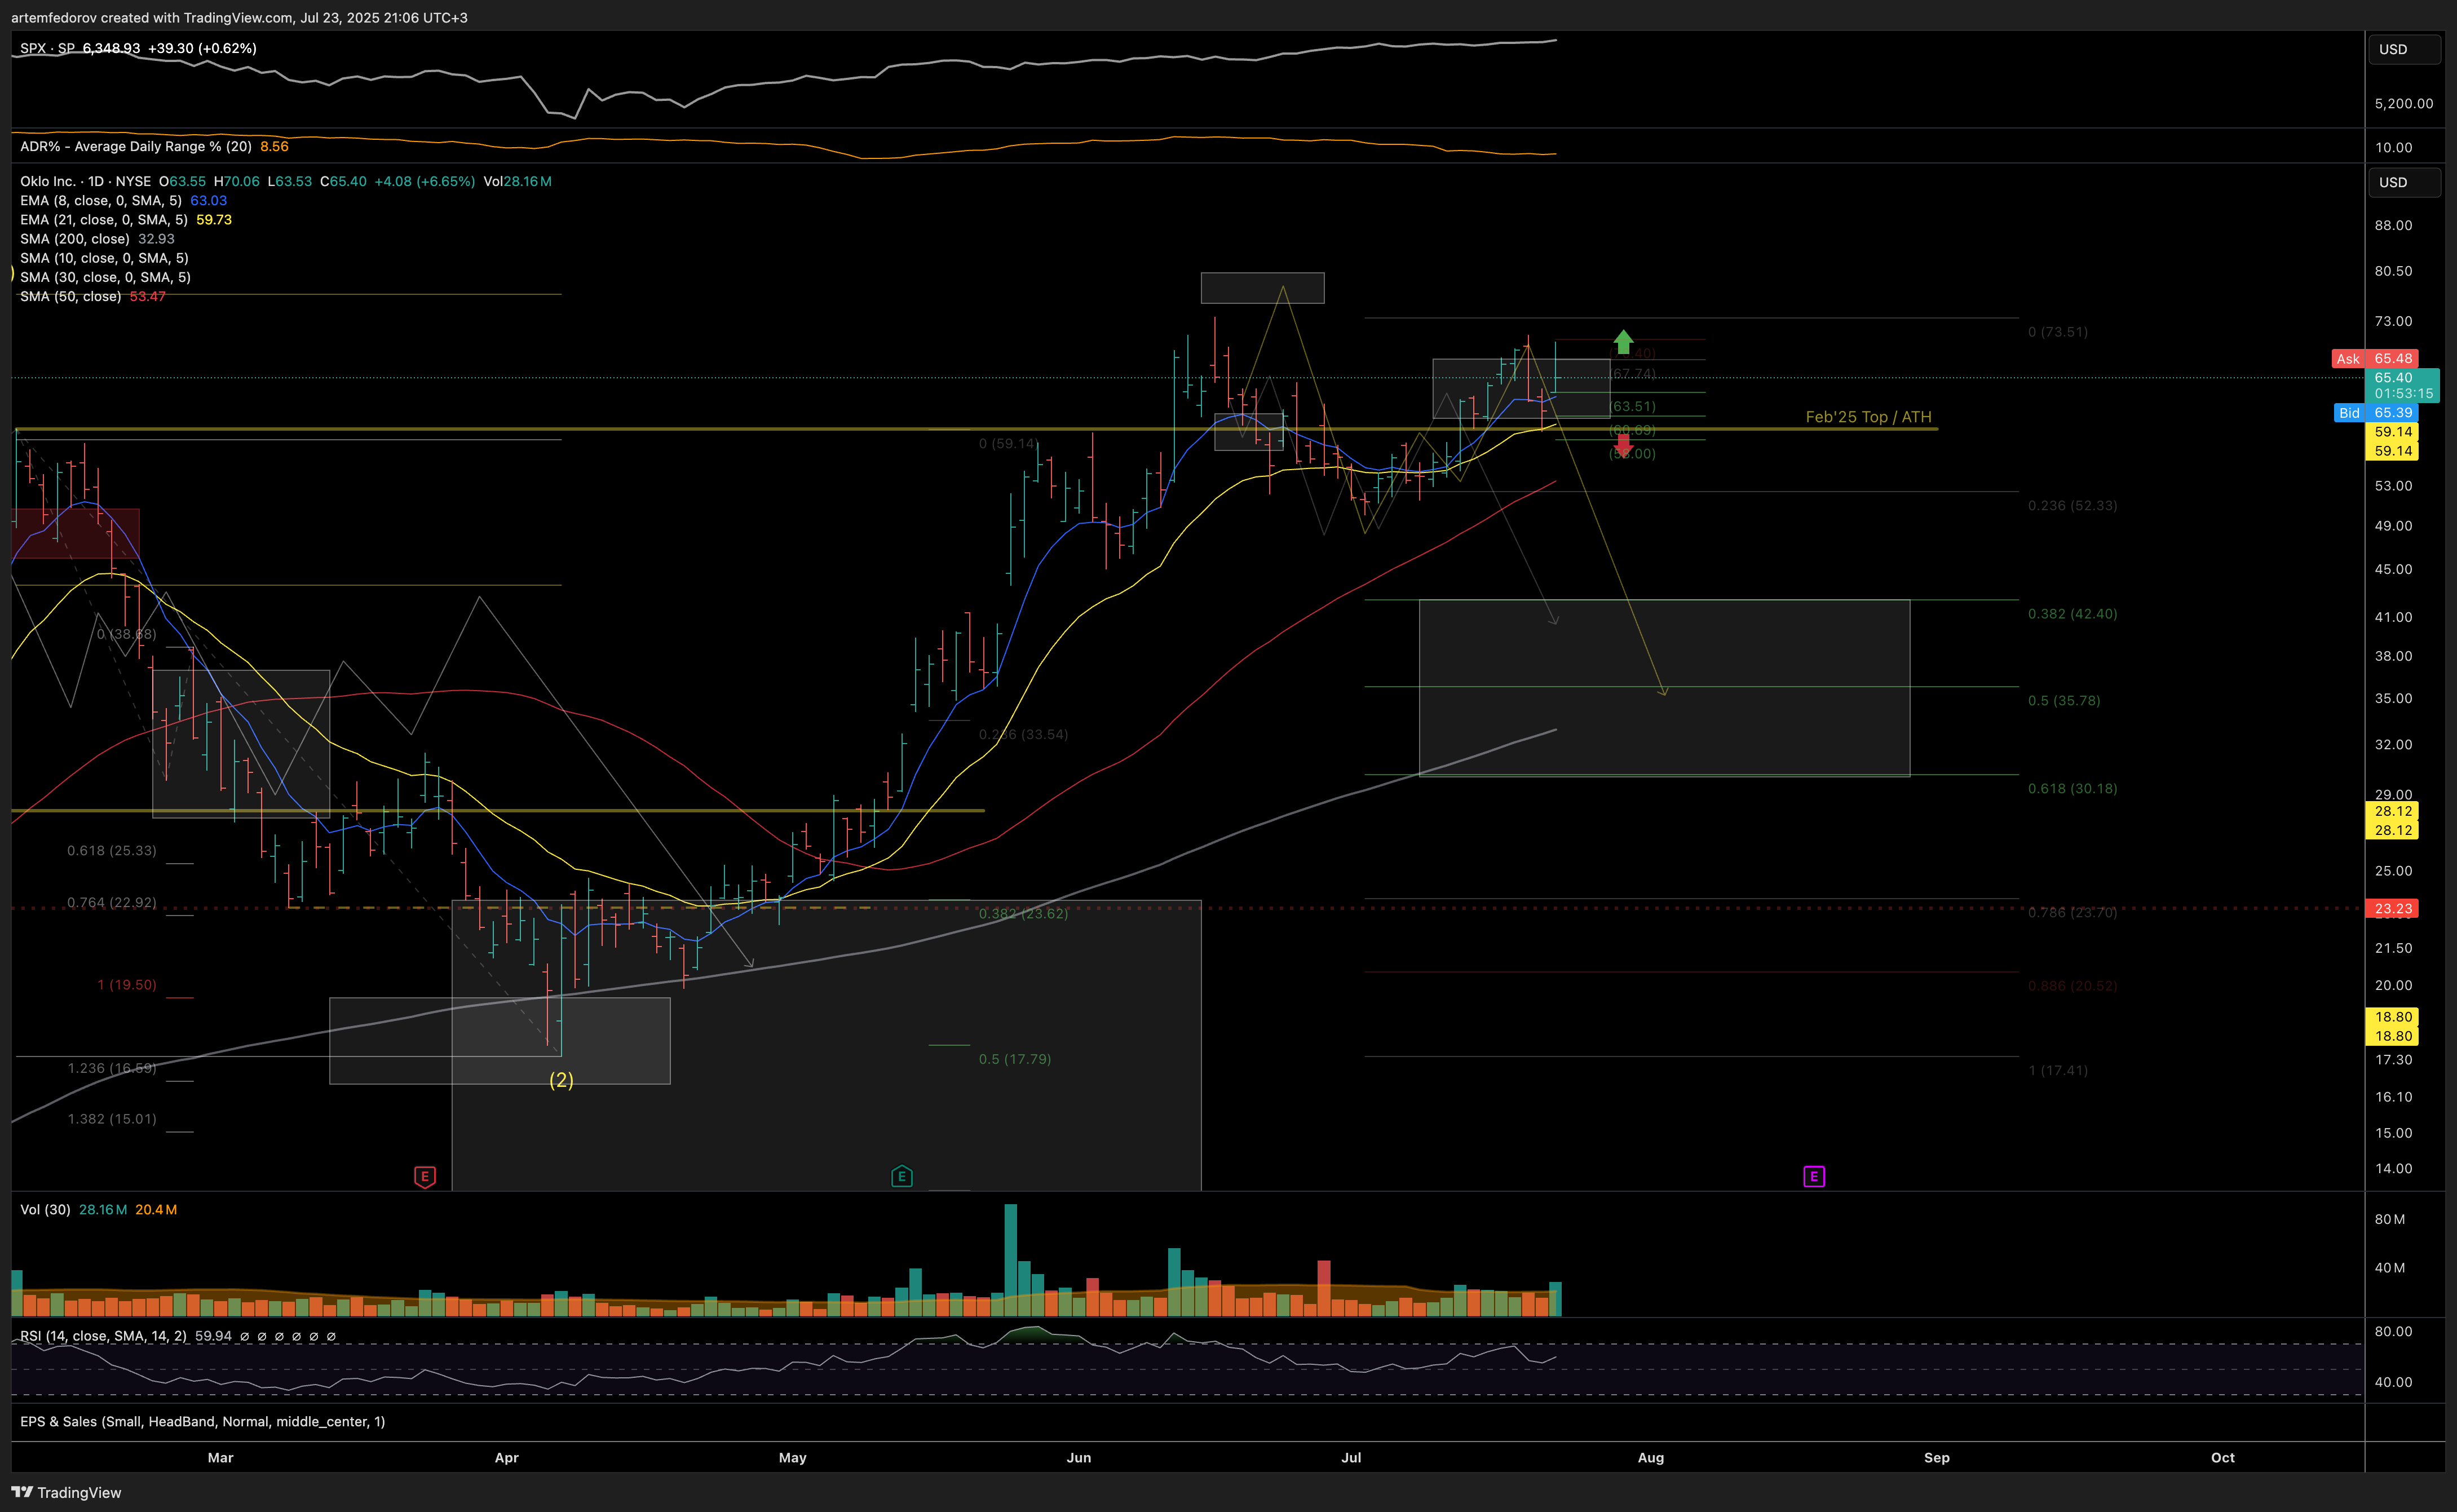
Task: Select the RSI (14, close, SMA, 14, 2) legend
Action: coord(103,1336)
